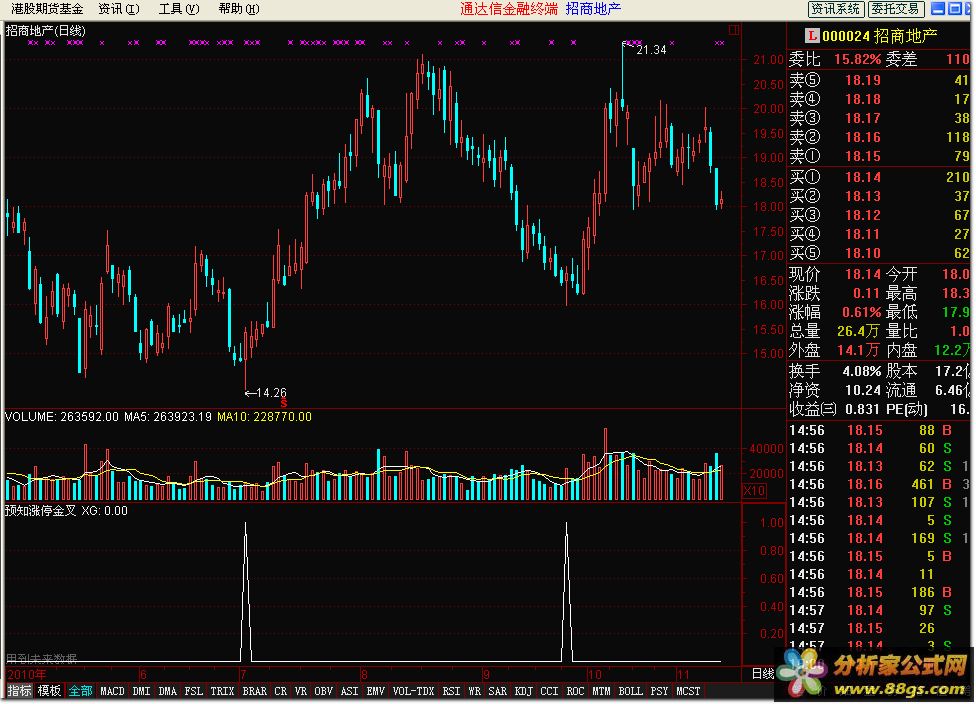
Task: Click the red L marker beside stock code 000024
Action: (x=811, y=36)
